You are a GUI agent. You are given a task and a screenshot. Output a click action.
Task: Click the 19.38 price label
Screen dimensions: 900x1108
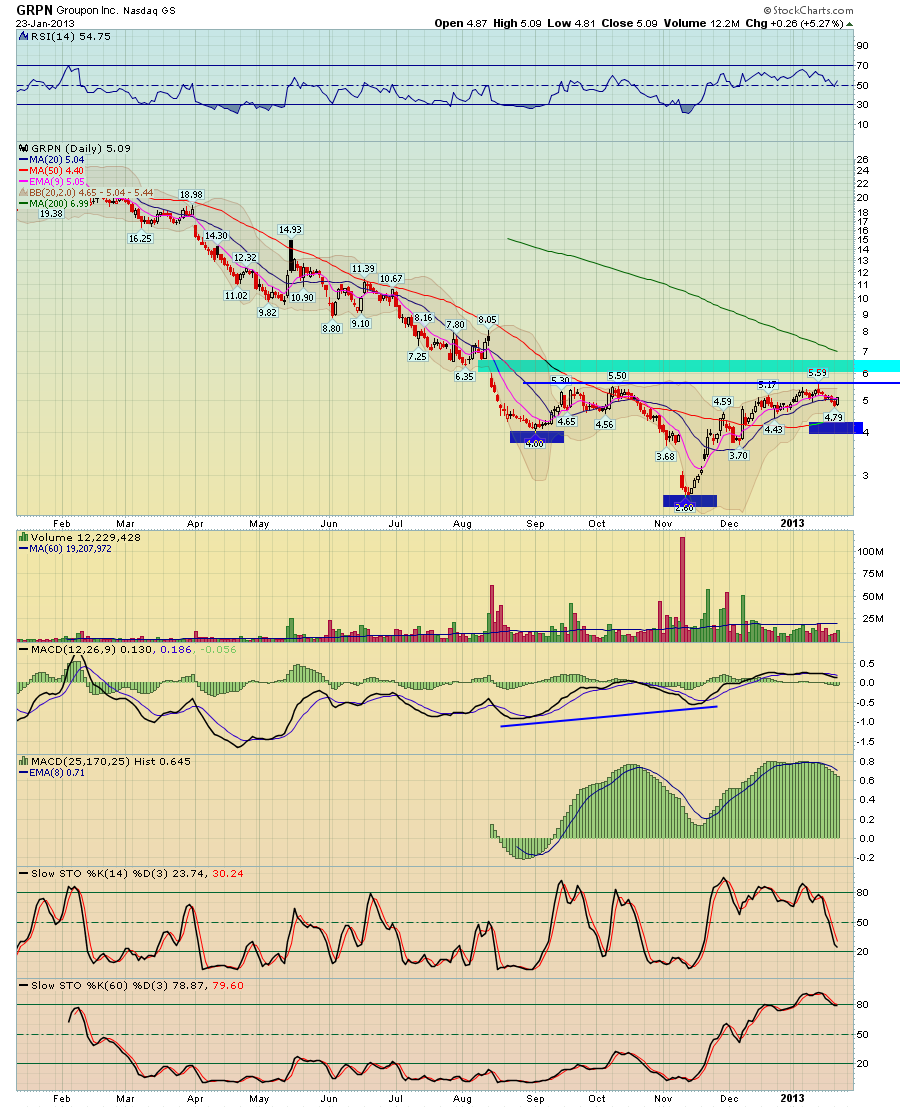click(51, 213)
